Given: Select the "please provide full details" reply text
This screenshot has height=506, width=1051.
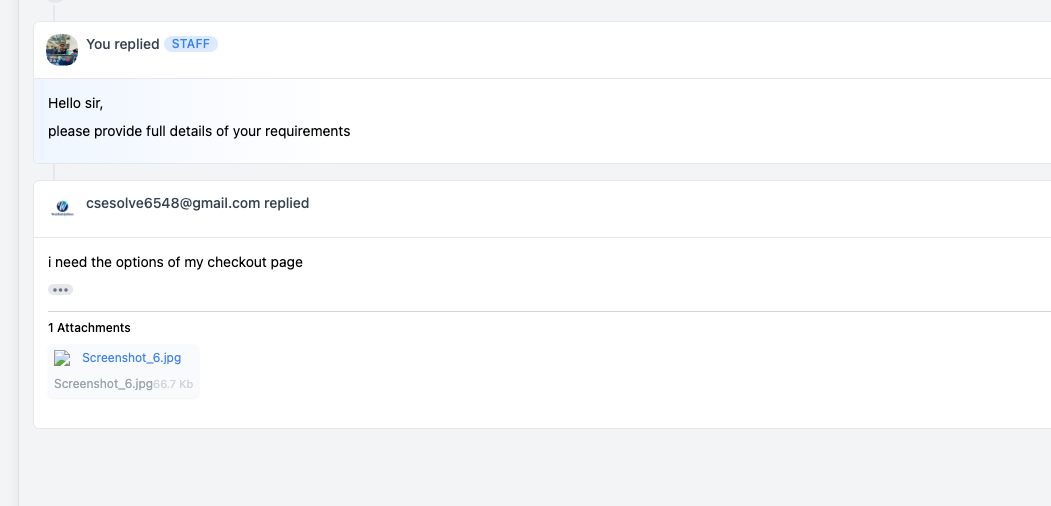Looking at the screenshot, I should (x=199, y=131).
